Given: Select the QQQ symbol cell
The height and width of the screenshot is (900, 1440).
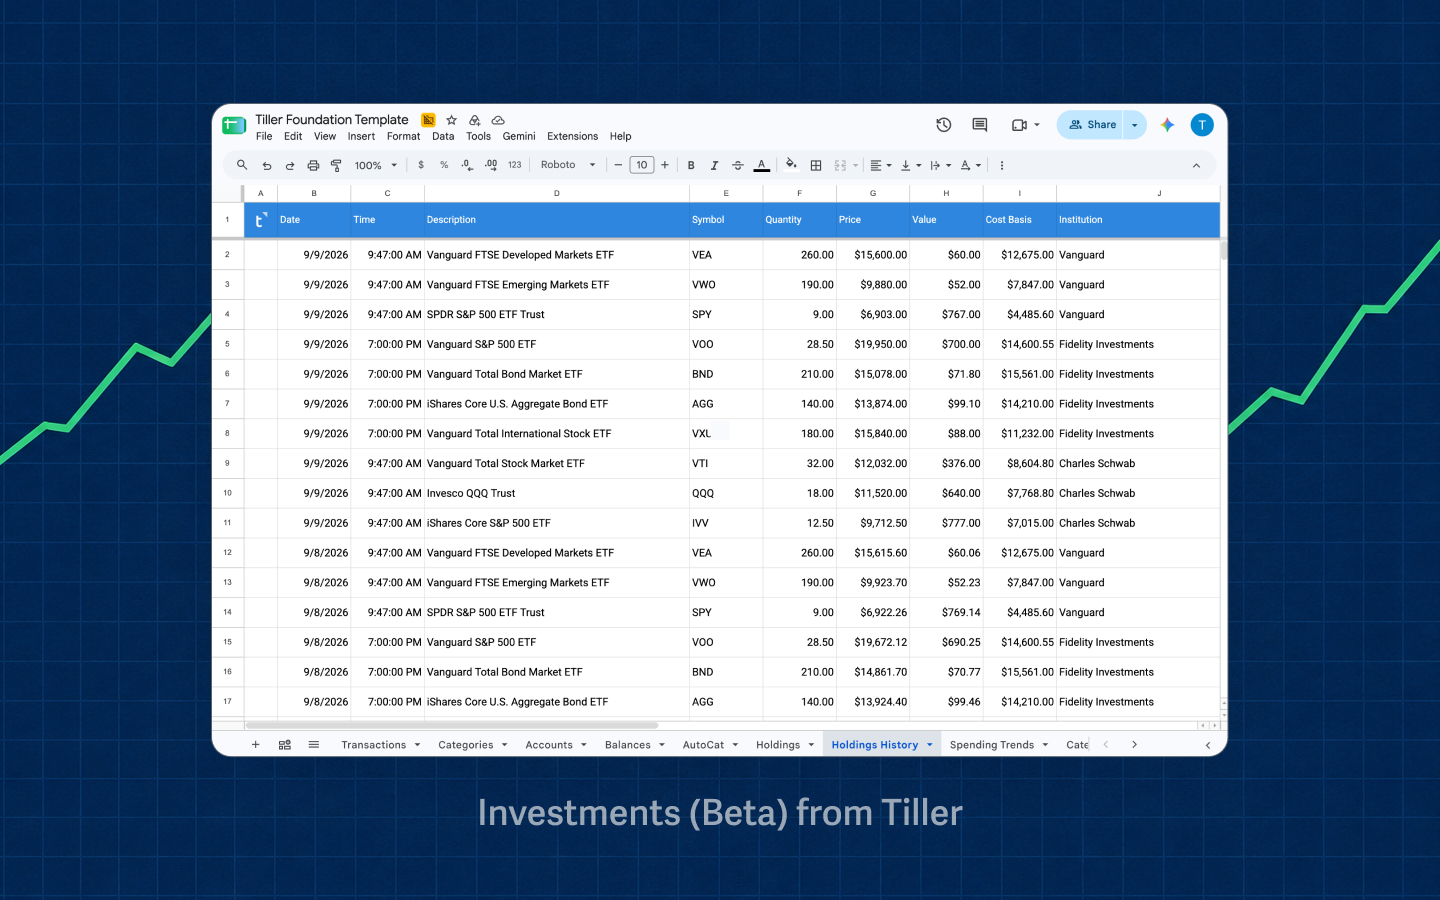Looking at the screenshot, I should (726, 493).
